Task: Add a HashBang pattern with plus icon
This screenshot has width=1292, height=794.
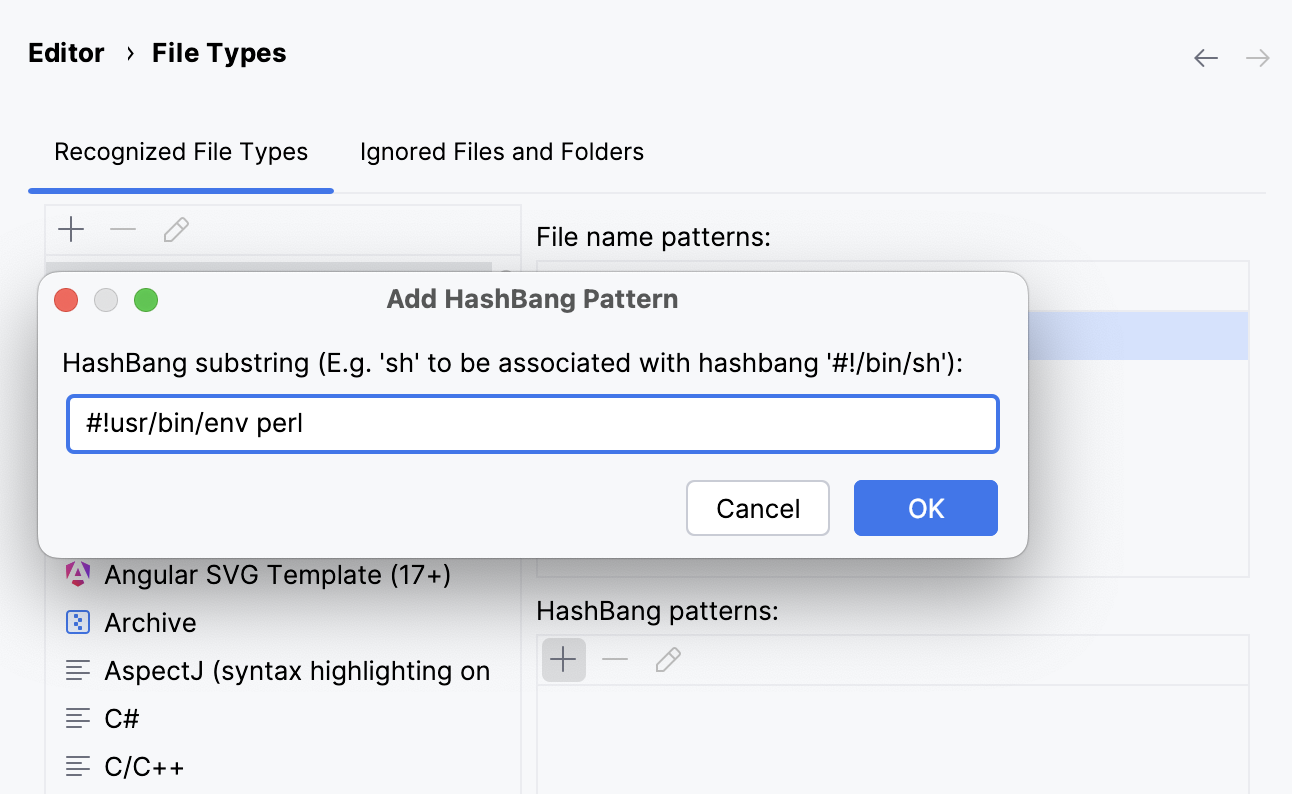Action: (x=562, y=659)
